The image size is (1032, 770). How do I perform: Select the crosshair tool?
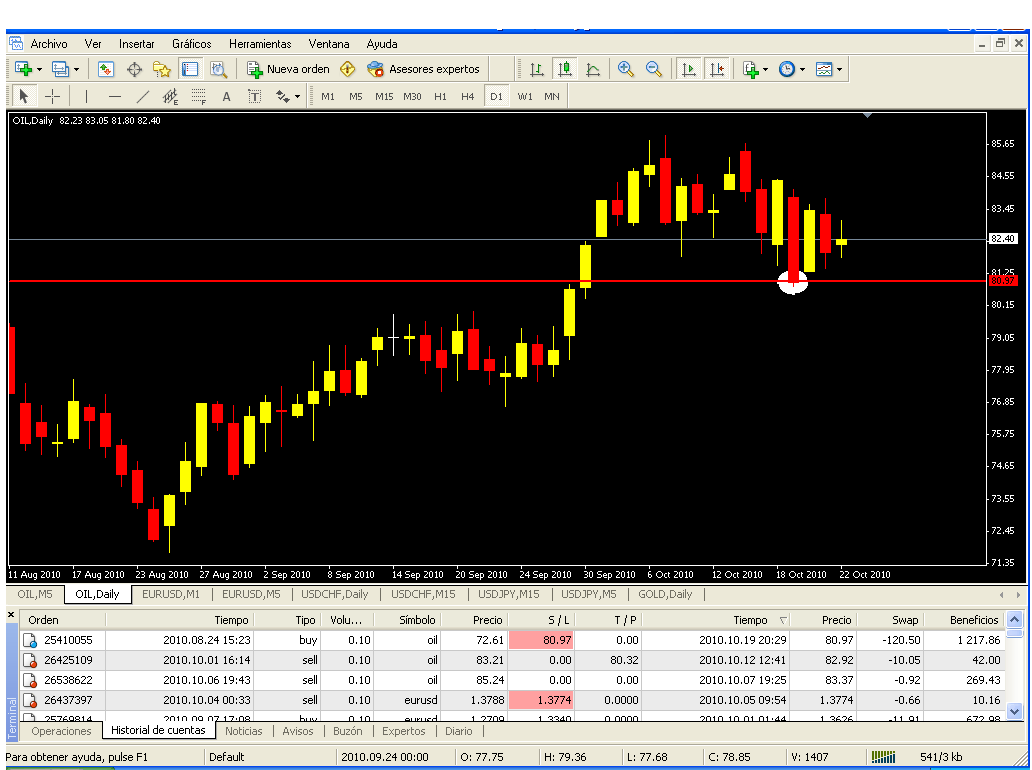[x=52, y=96]
